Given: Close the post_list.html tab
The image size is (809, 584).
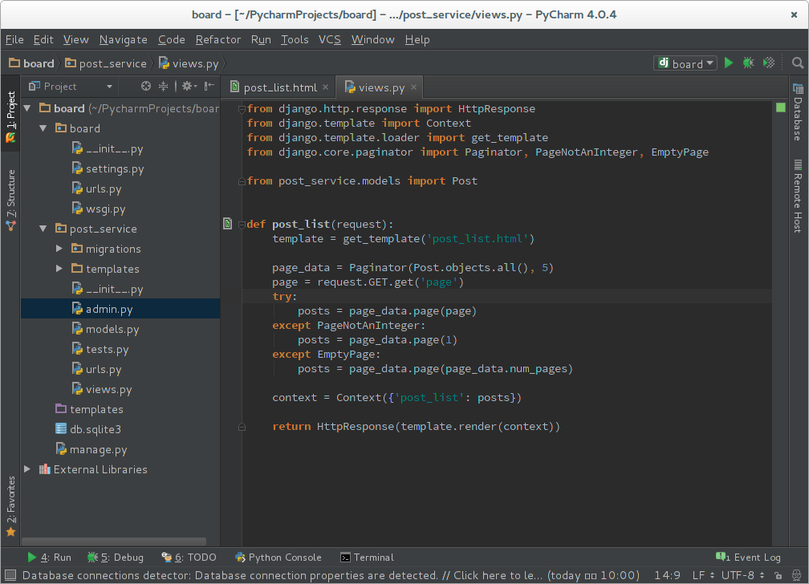Looking at the screenshot, I should pyautogui.click(x=326, y=87).
